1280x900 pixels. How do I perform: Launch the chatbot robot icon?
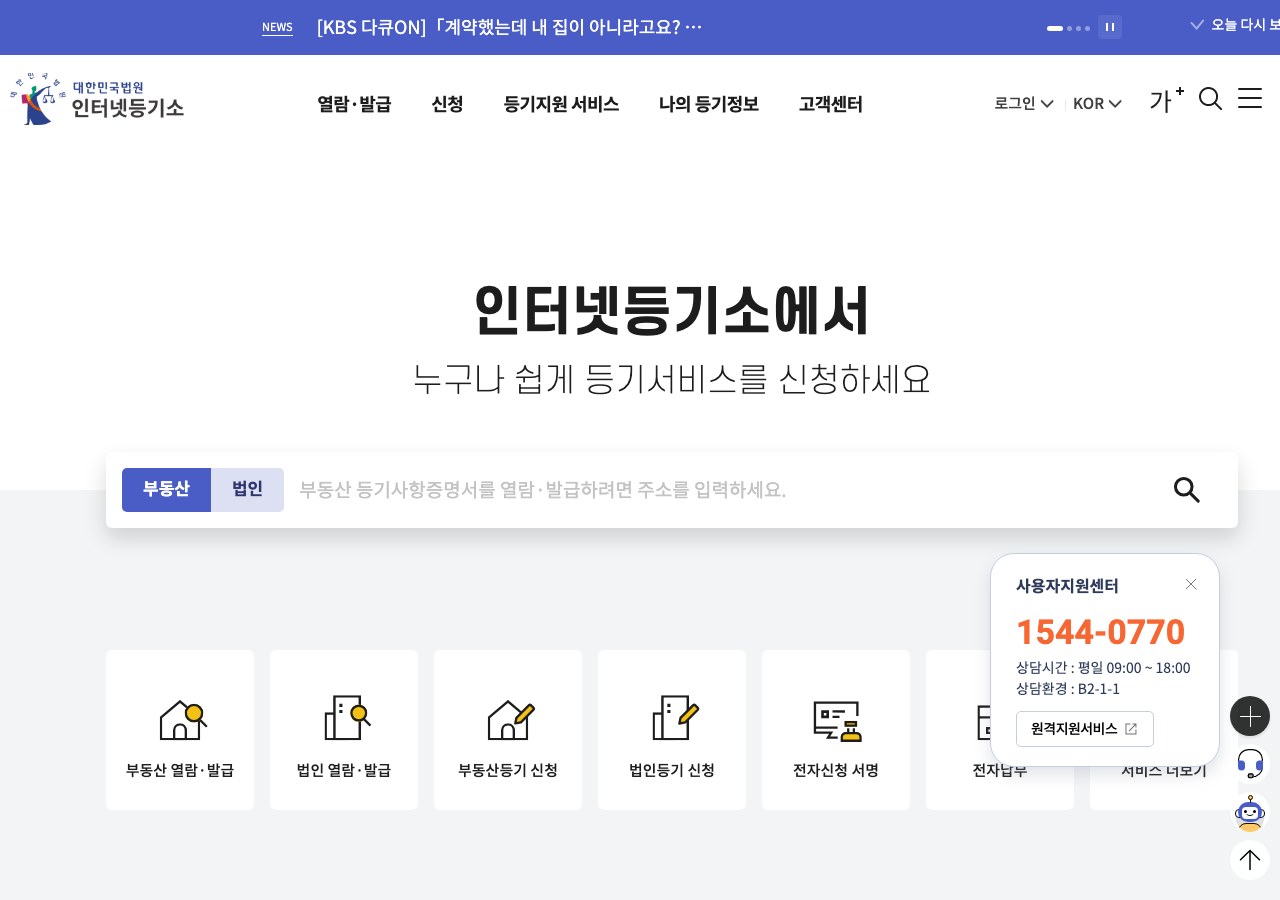(x=1250, y=813)
